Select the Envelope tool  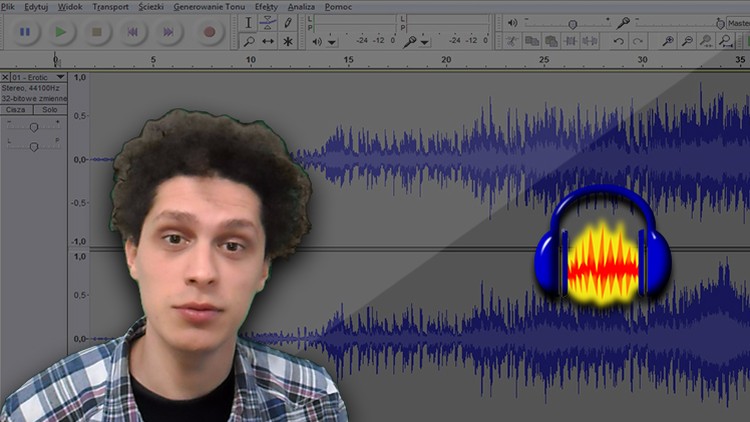(268, 22)
